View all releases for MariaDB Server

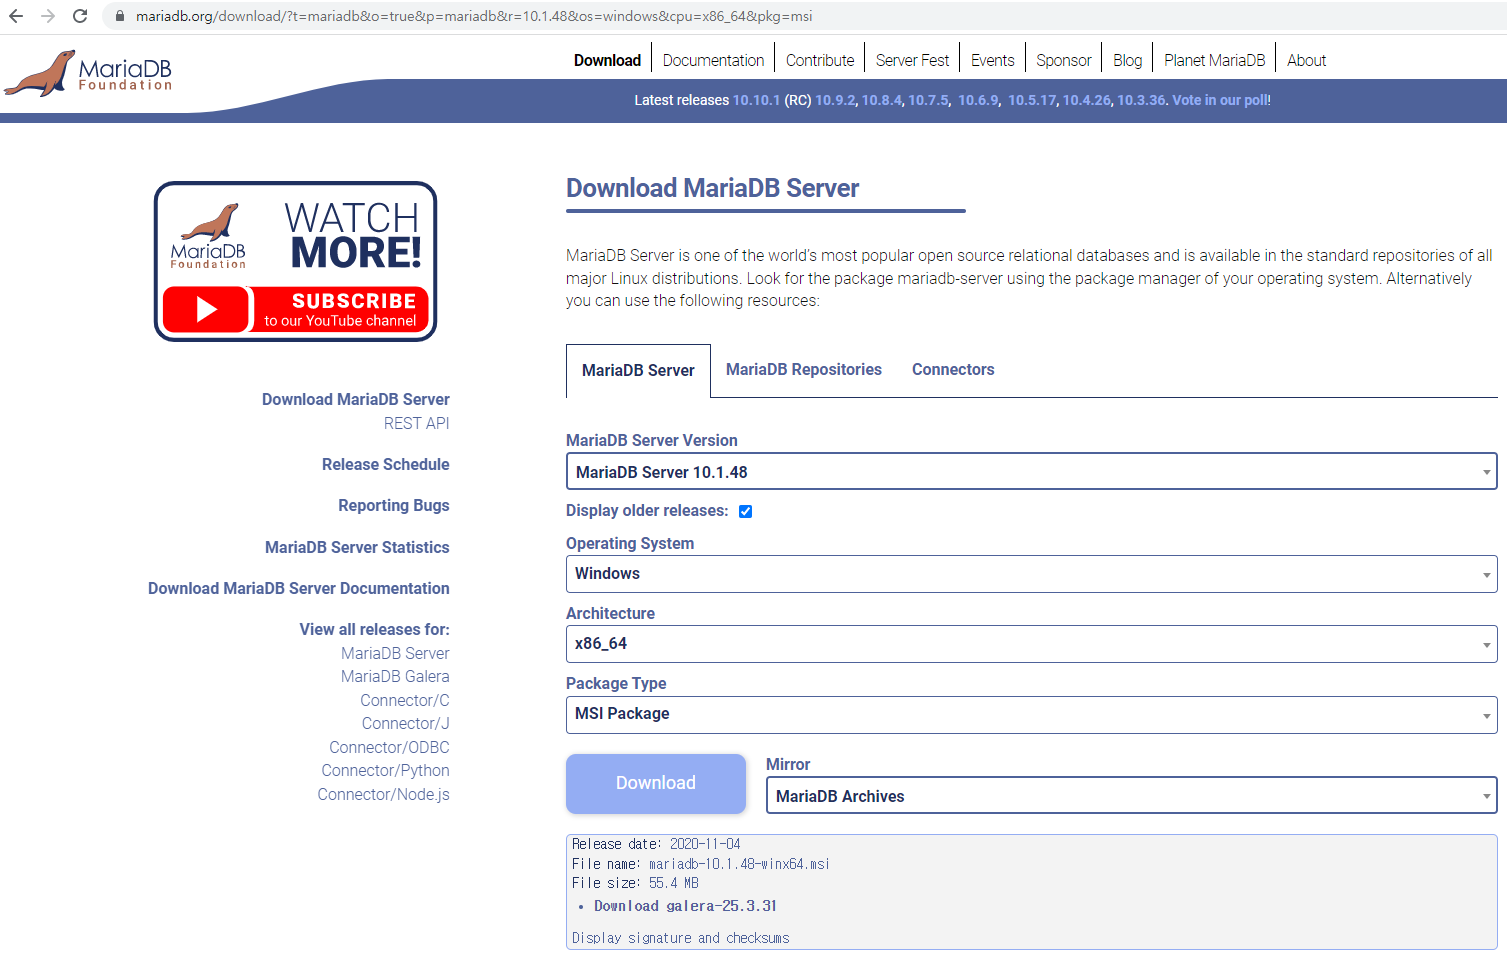pyautogui.click(x=395, y=653)
